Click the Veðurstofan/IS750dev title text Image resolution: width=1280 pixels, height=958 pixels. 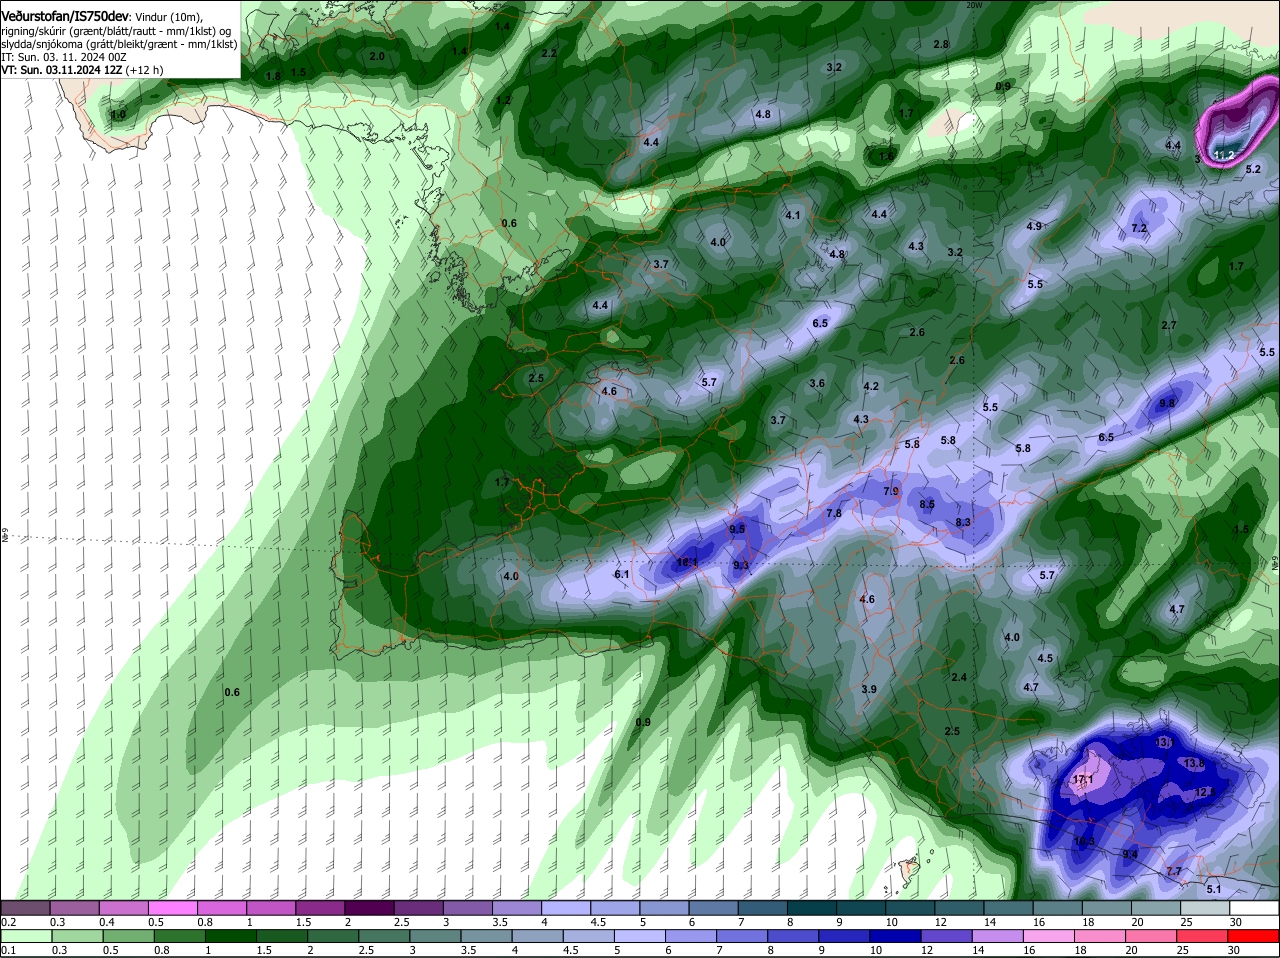pos(65,17)
